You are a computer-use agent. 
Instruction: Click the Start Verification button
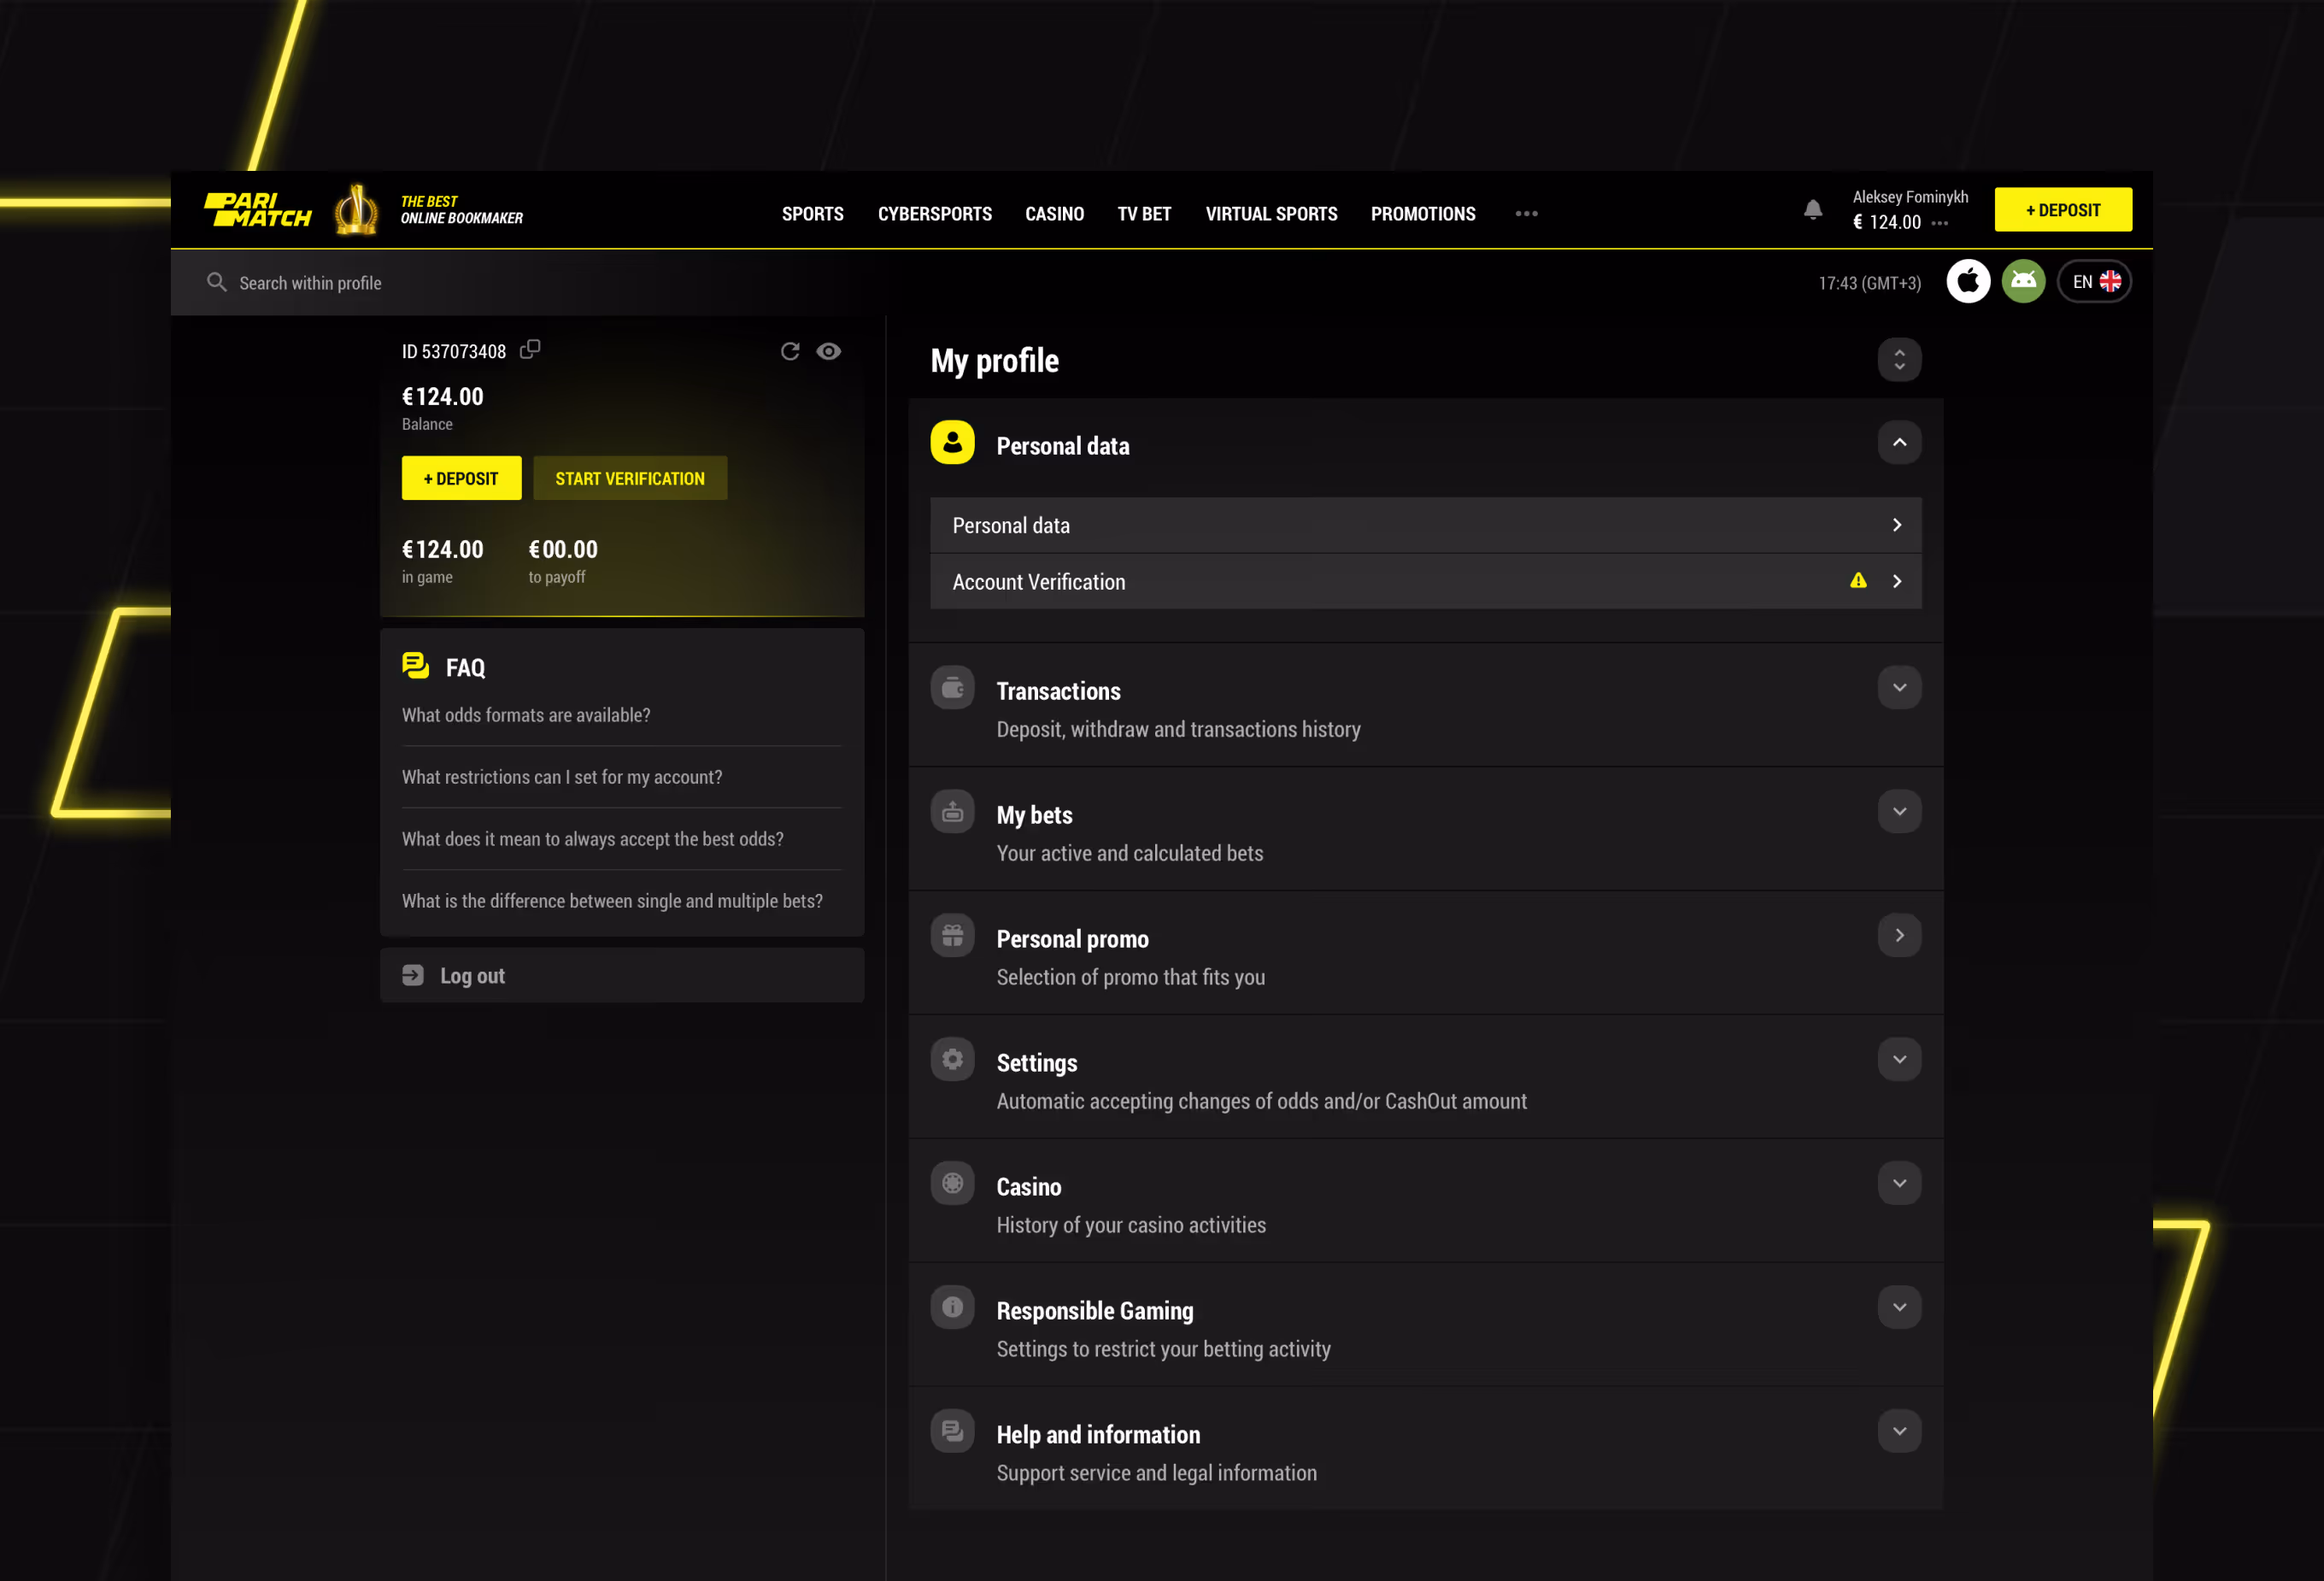click(629, 479)
